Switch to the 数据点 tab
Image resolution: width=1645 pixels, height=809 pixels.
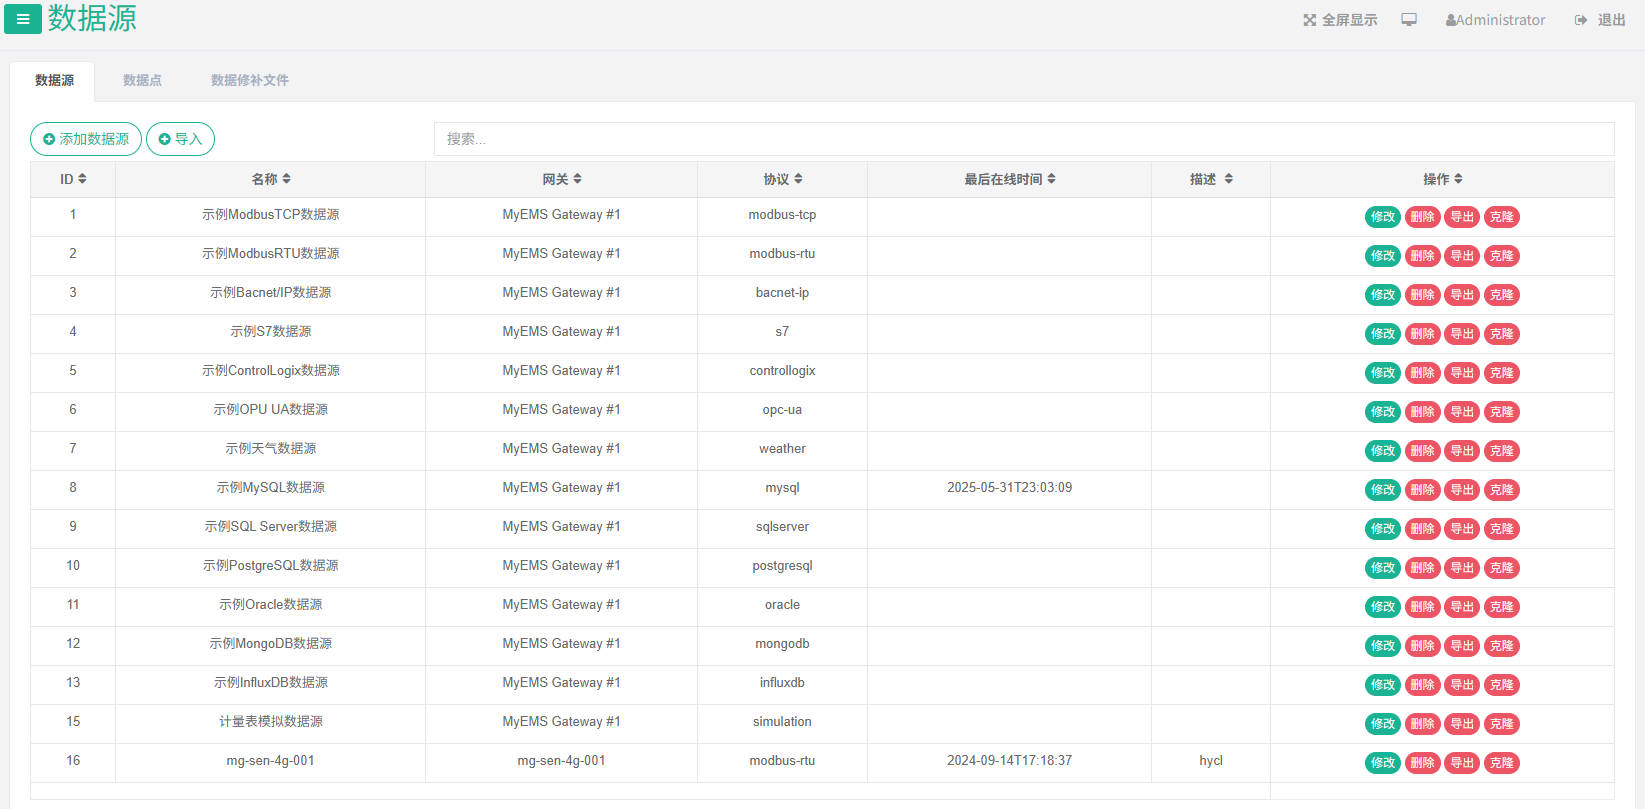(142, 80)
